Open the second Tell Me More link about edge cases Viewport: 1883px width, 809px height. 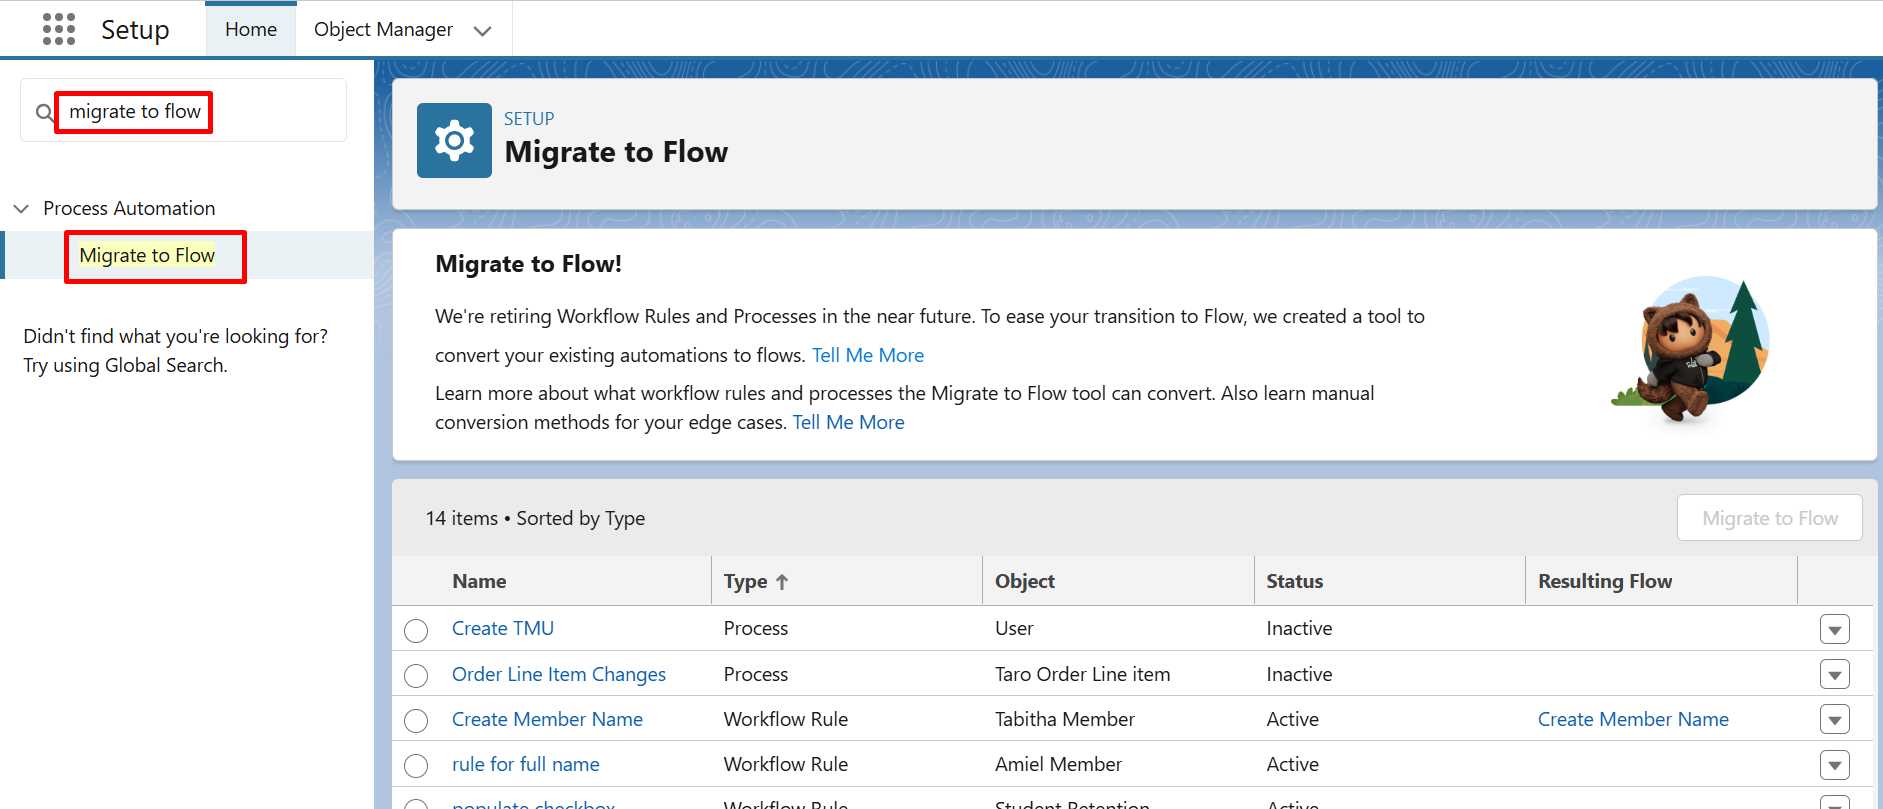[848, 422]
